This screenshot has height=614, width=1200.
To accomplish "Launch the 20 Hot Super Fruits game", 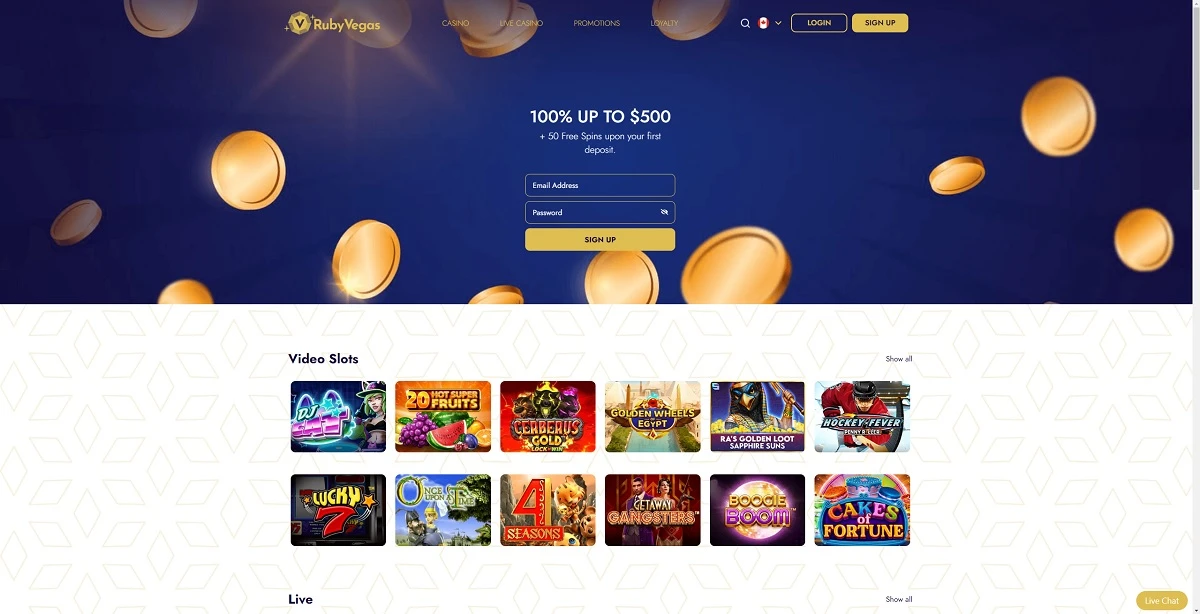I will tap(443, 416).
